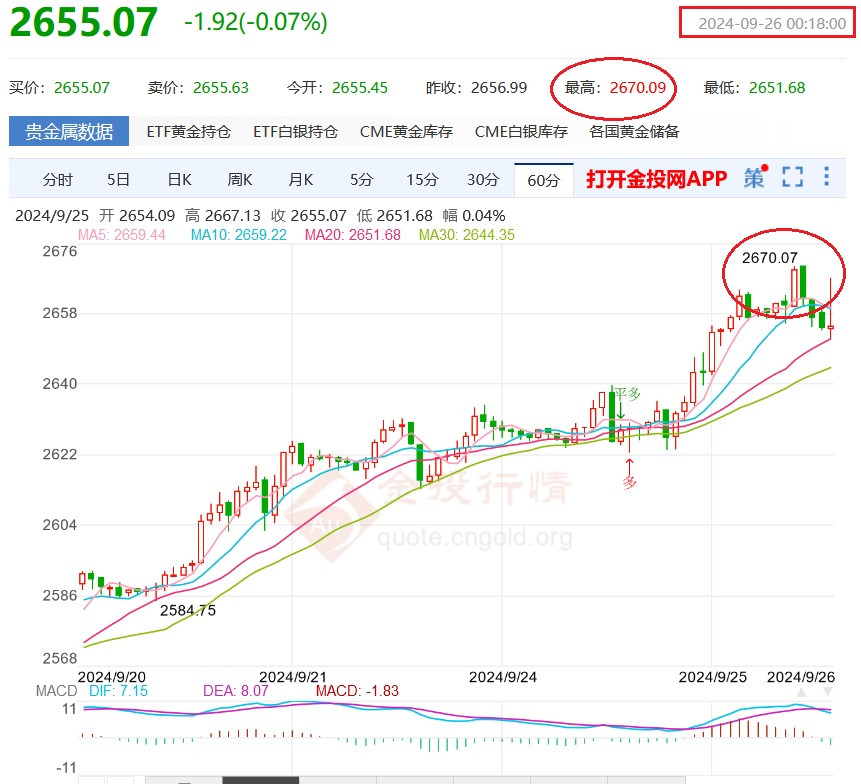Click the MA20: 2651.68 indicator label

[x=353, y=235]
